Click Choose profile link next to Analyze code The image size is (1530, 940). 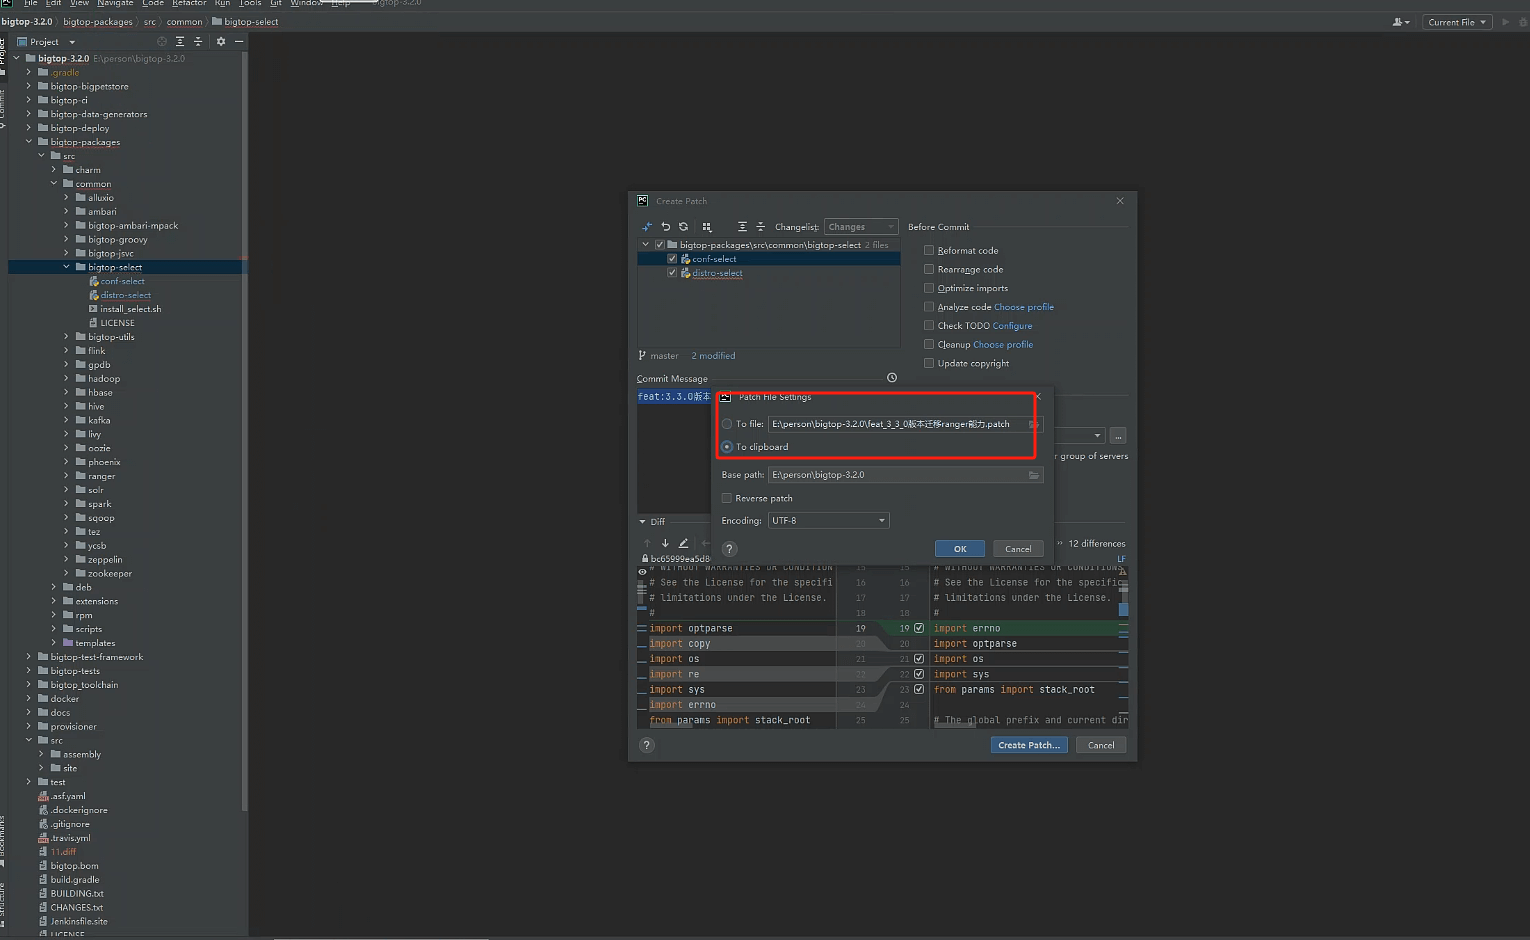pyautogui.click(x=1024, y=307)
